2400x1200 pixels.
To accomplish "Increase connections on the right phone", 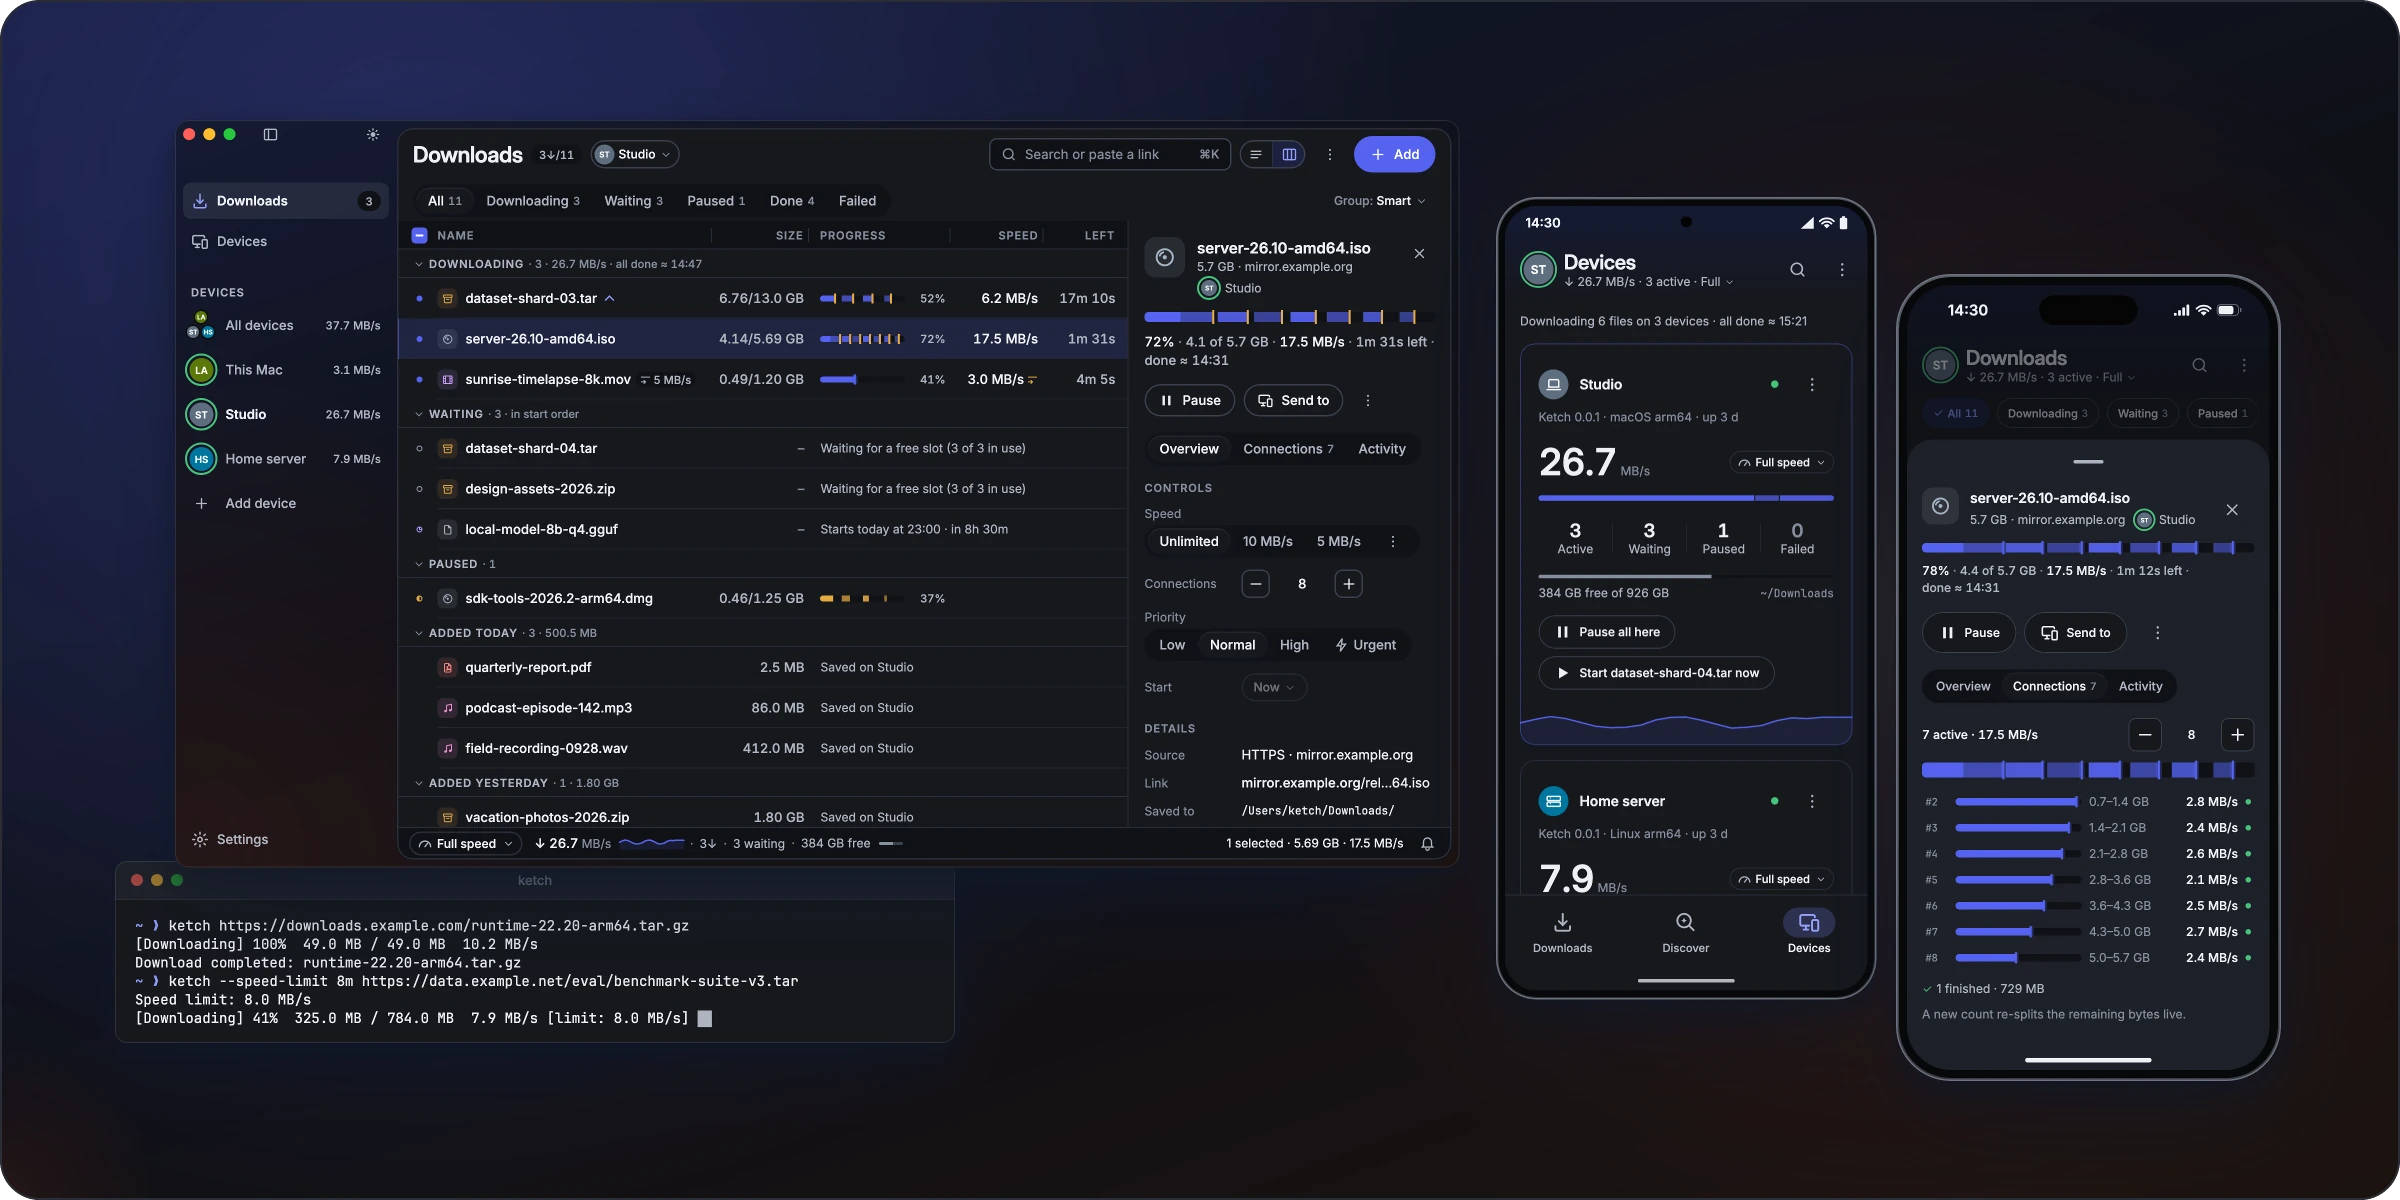I will (x=2237, y=735).
